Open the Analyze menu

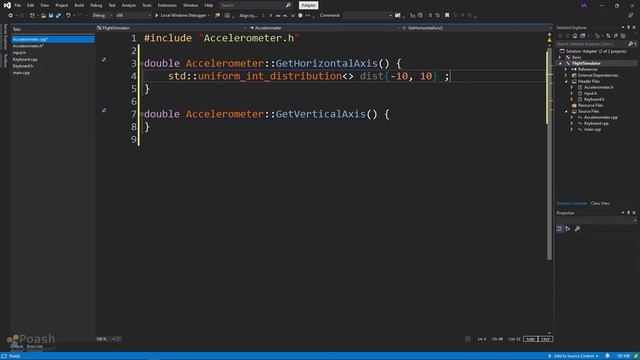point(129,5)
